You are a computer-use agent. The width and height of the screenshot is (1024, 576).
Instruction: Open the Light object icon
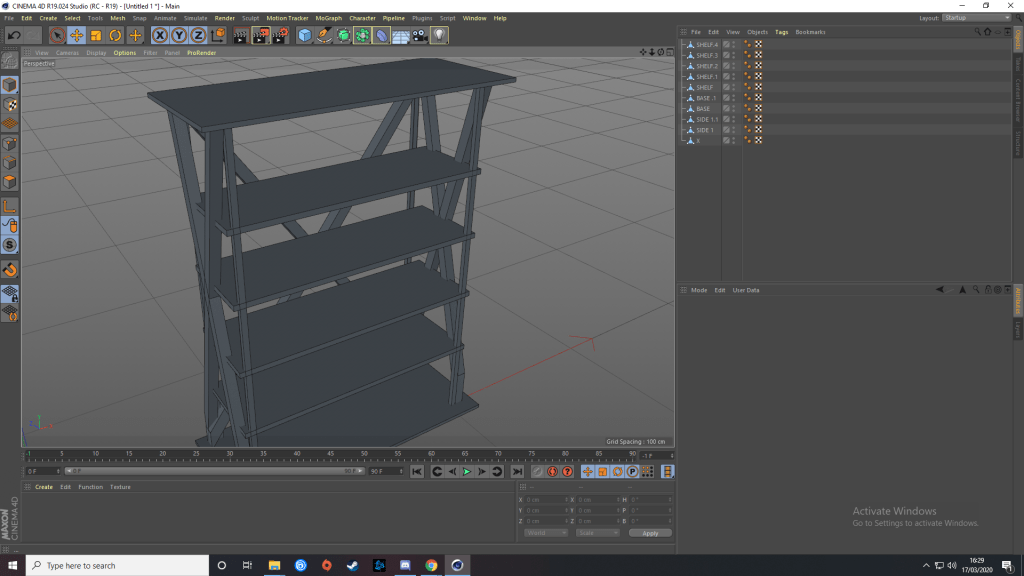point(439,36)
